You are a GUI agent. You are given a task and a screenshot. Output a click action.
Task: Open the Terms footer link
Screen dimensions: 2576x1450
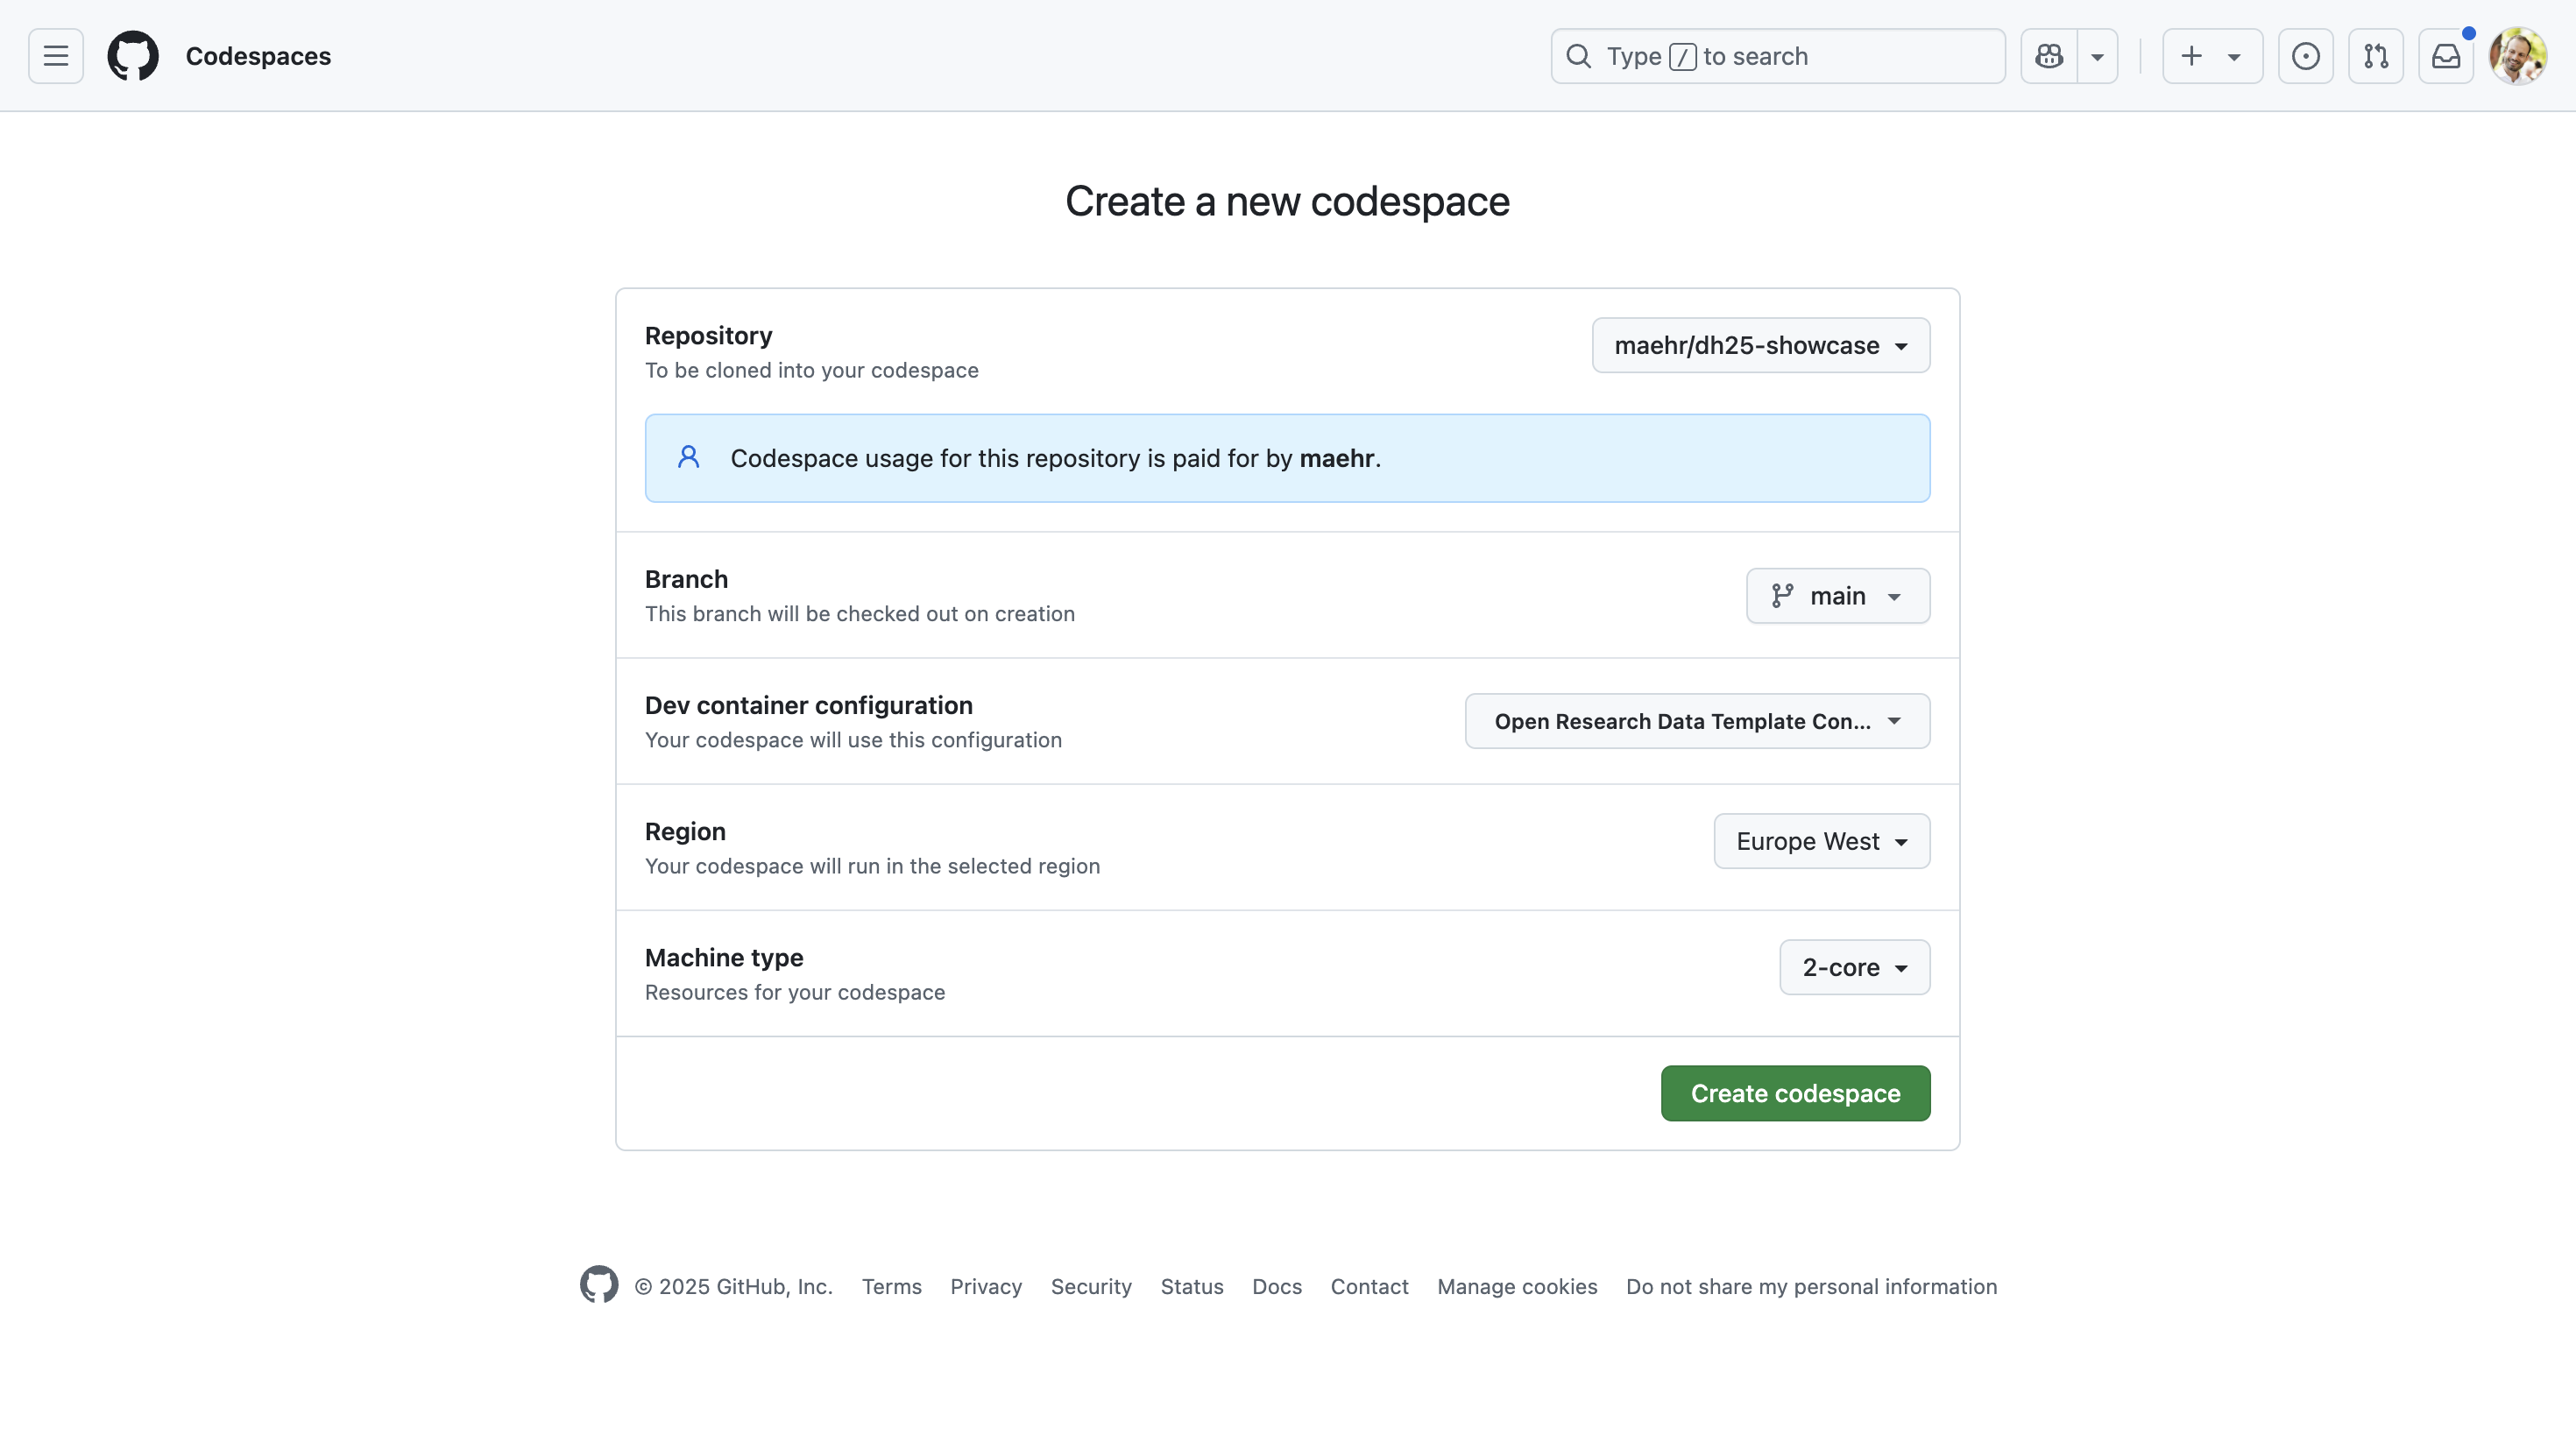(x=891, y=1286)
